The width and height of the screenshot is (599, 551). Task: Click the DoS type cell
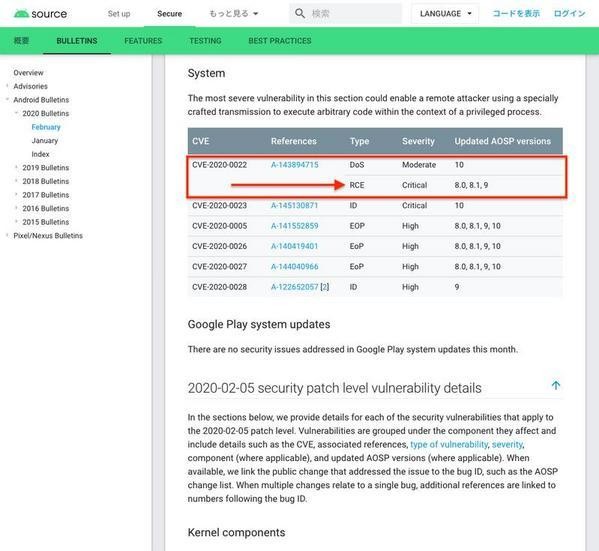click(357, 165)
